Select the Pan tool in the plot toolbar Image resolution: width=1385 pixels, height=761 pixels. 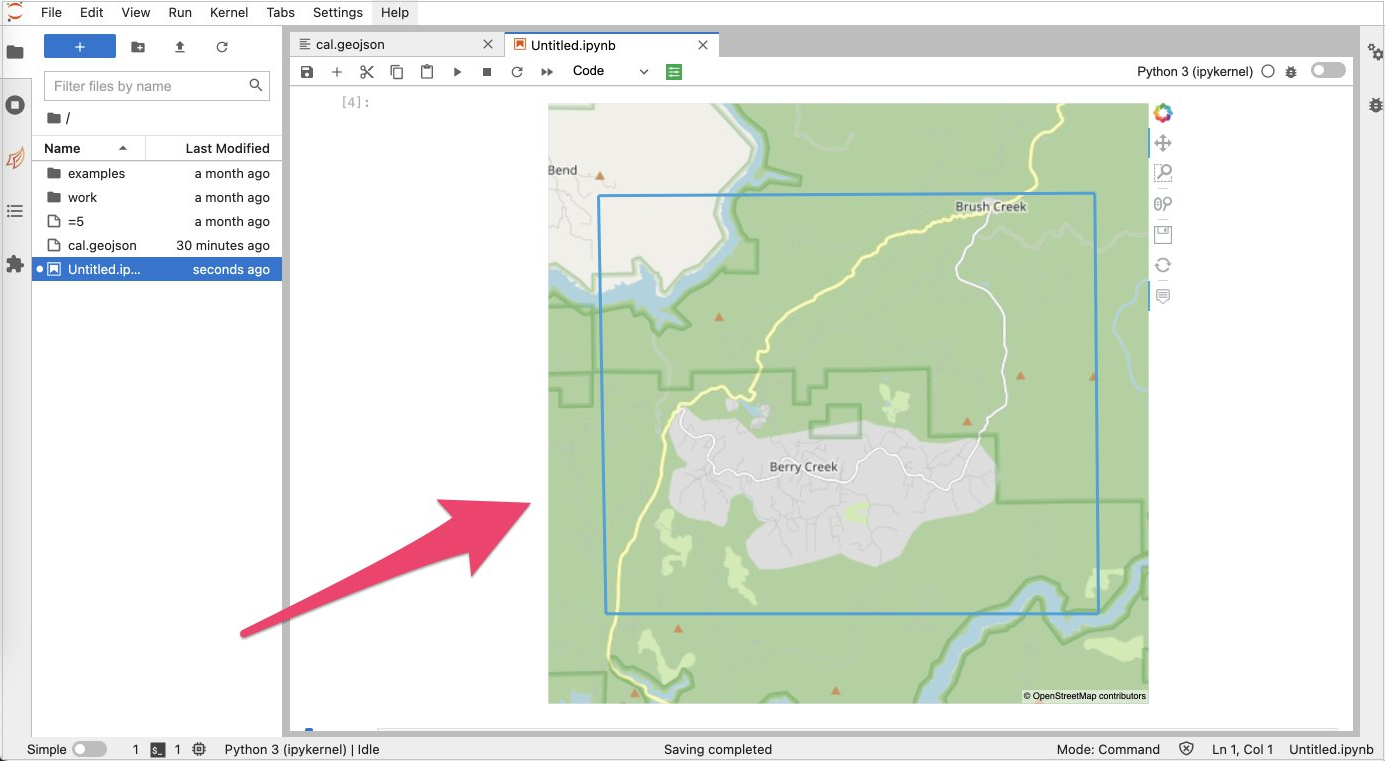(x=1162, y=144)
